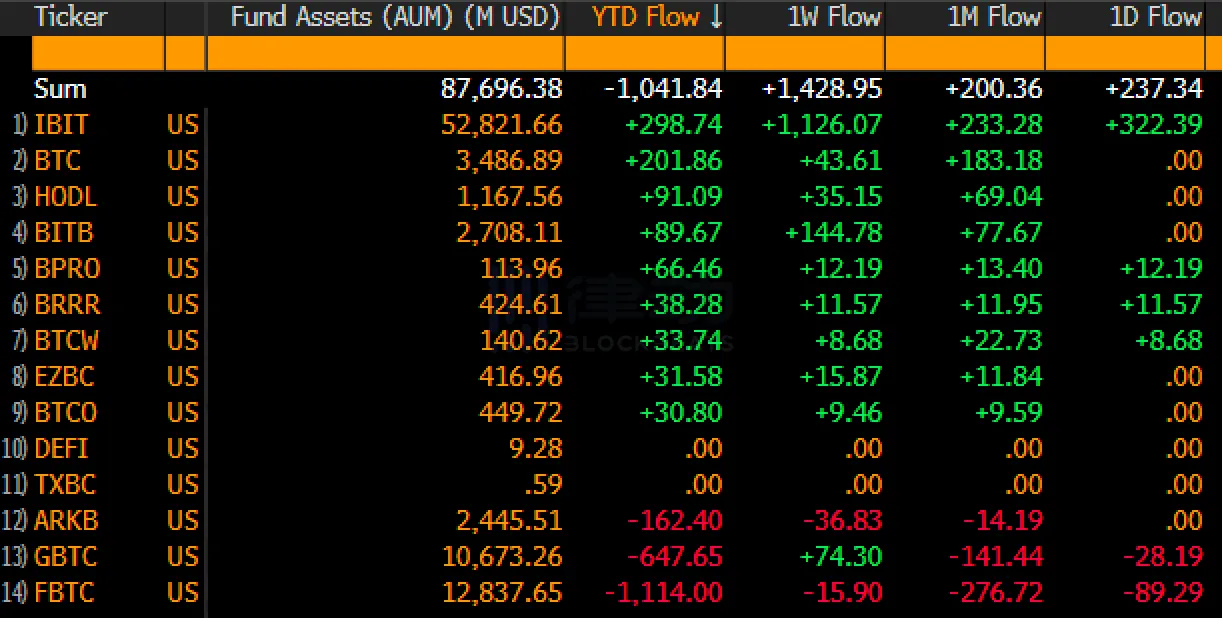
Task: Select the IBIT ticker row
Action: click(62, 124)
